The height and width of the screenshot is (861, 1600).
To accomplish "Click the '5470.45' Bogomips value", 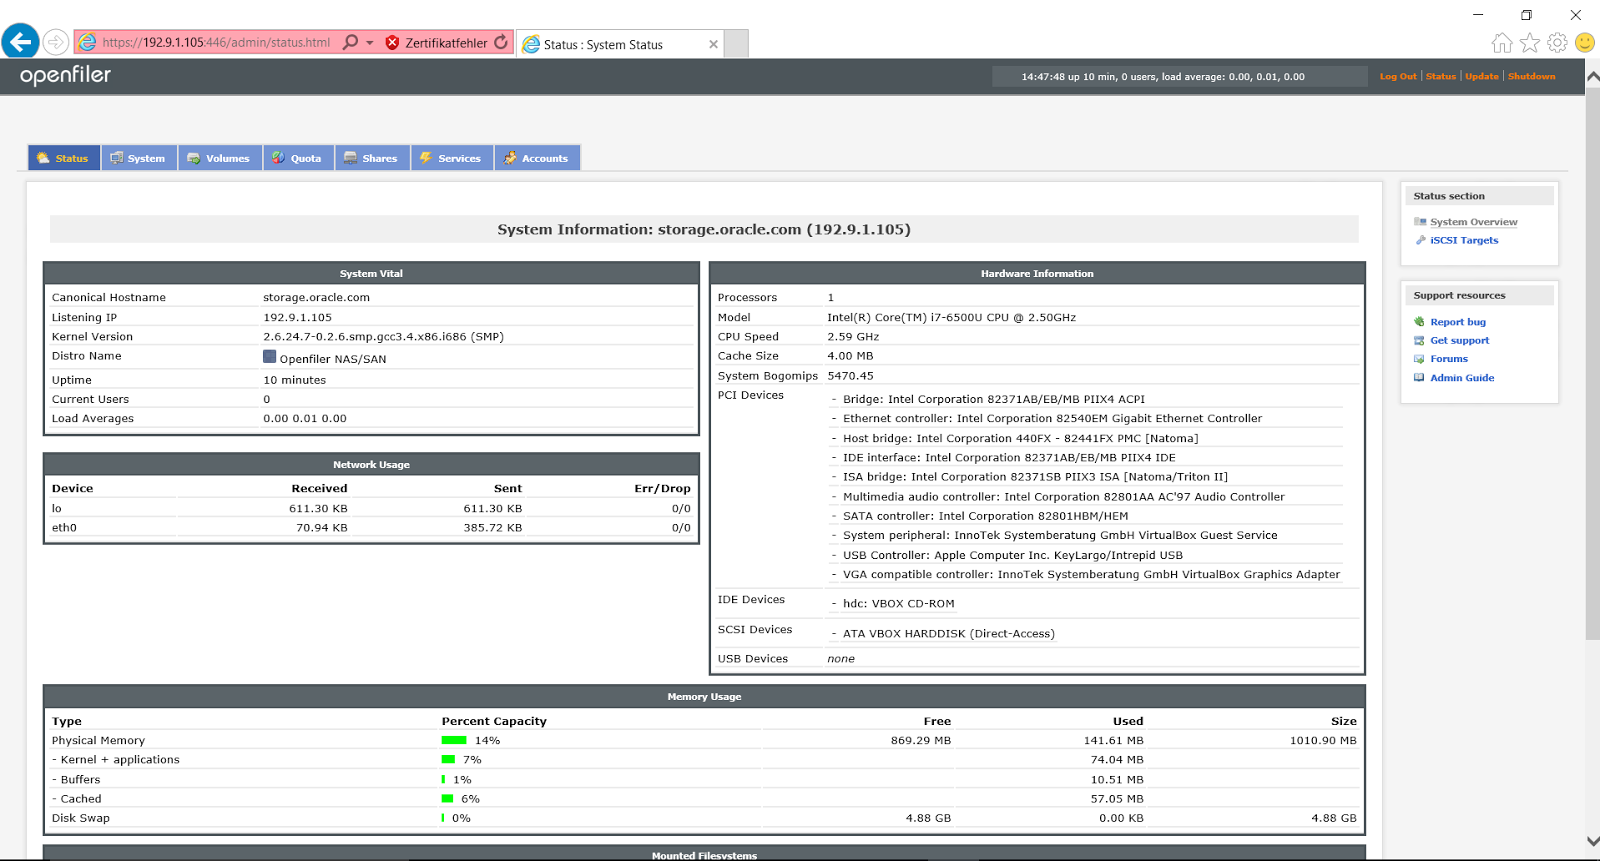I will [x=851, y=376].
